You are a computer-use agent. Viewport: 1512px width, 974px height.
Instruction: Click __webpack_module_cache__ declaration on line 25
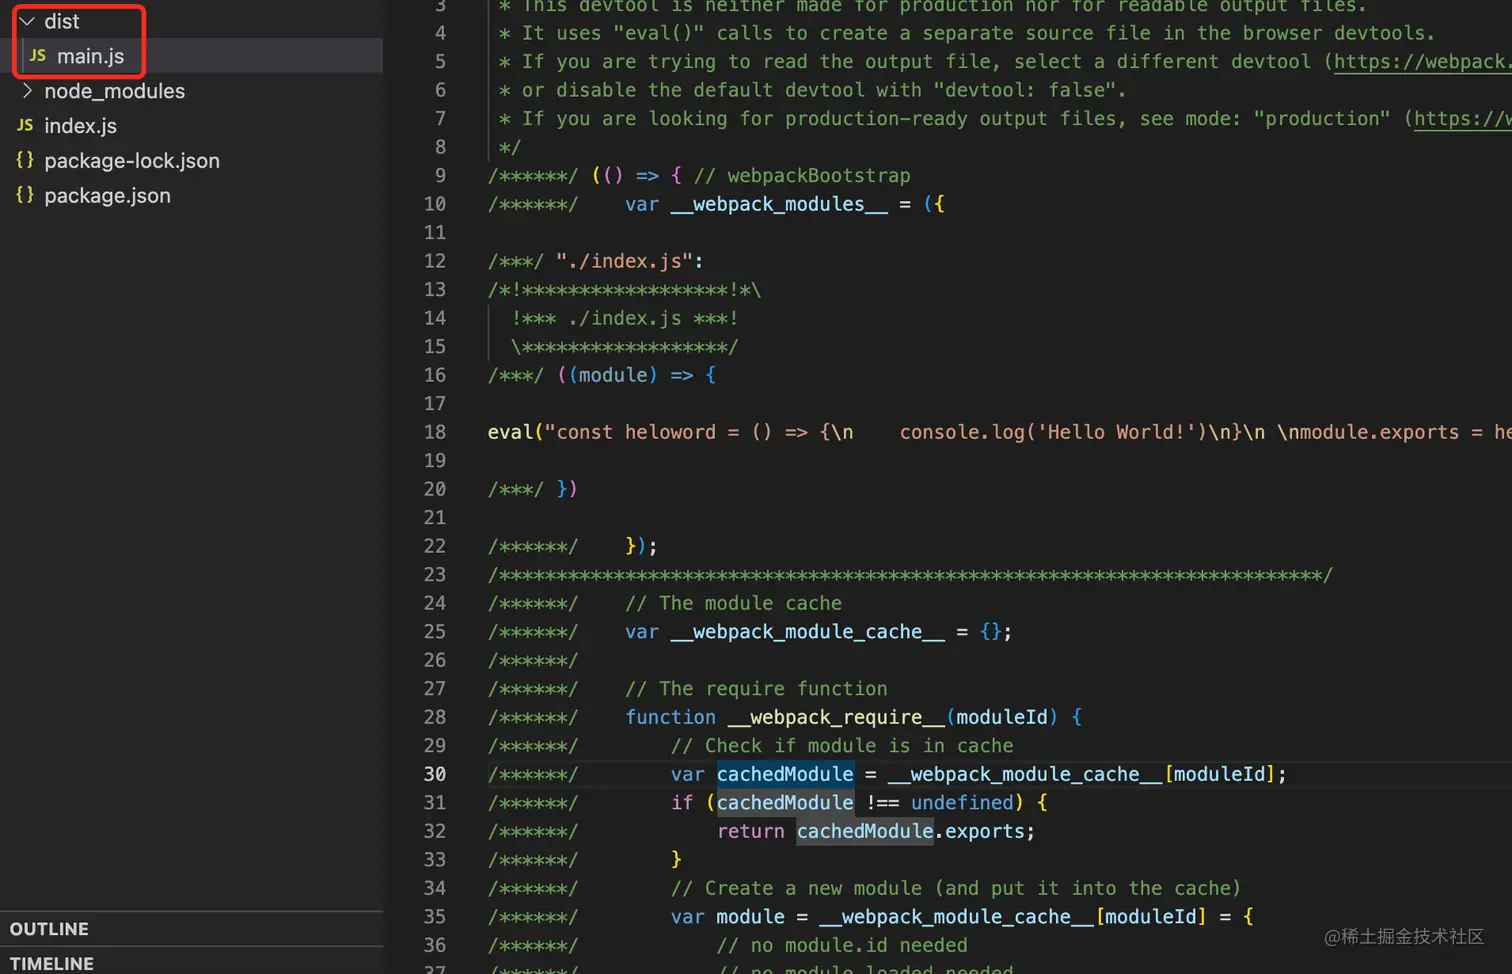pyautogui.click(x=807, y=632)
